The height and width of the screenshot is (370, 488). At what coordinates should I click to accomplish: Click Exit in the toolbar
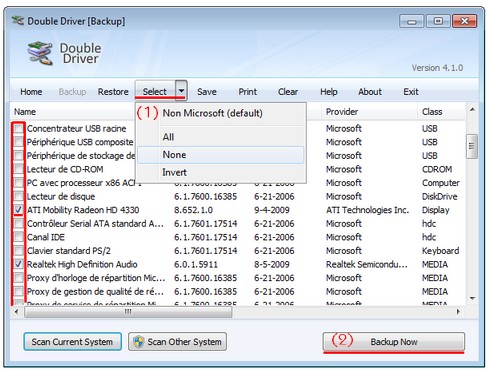411,92
